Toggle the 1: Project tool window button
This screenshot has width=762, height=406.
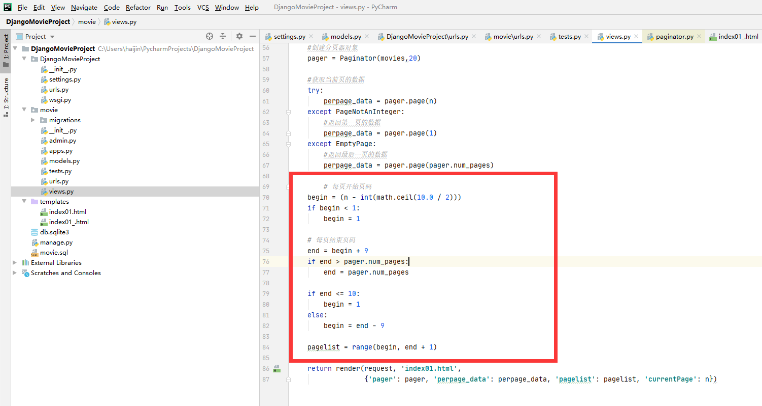[6, 51]
